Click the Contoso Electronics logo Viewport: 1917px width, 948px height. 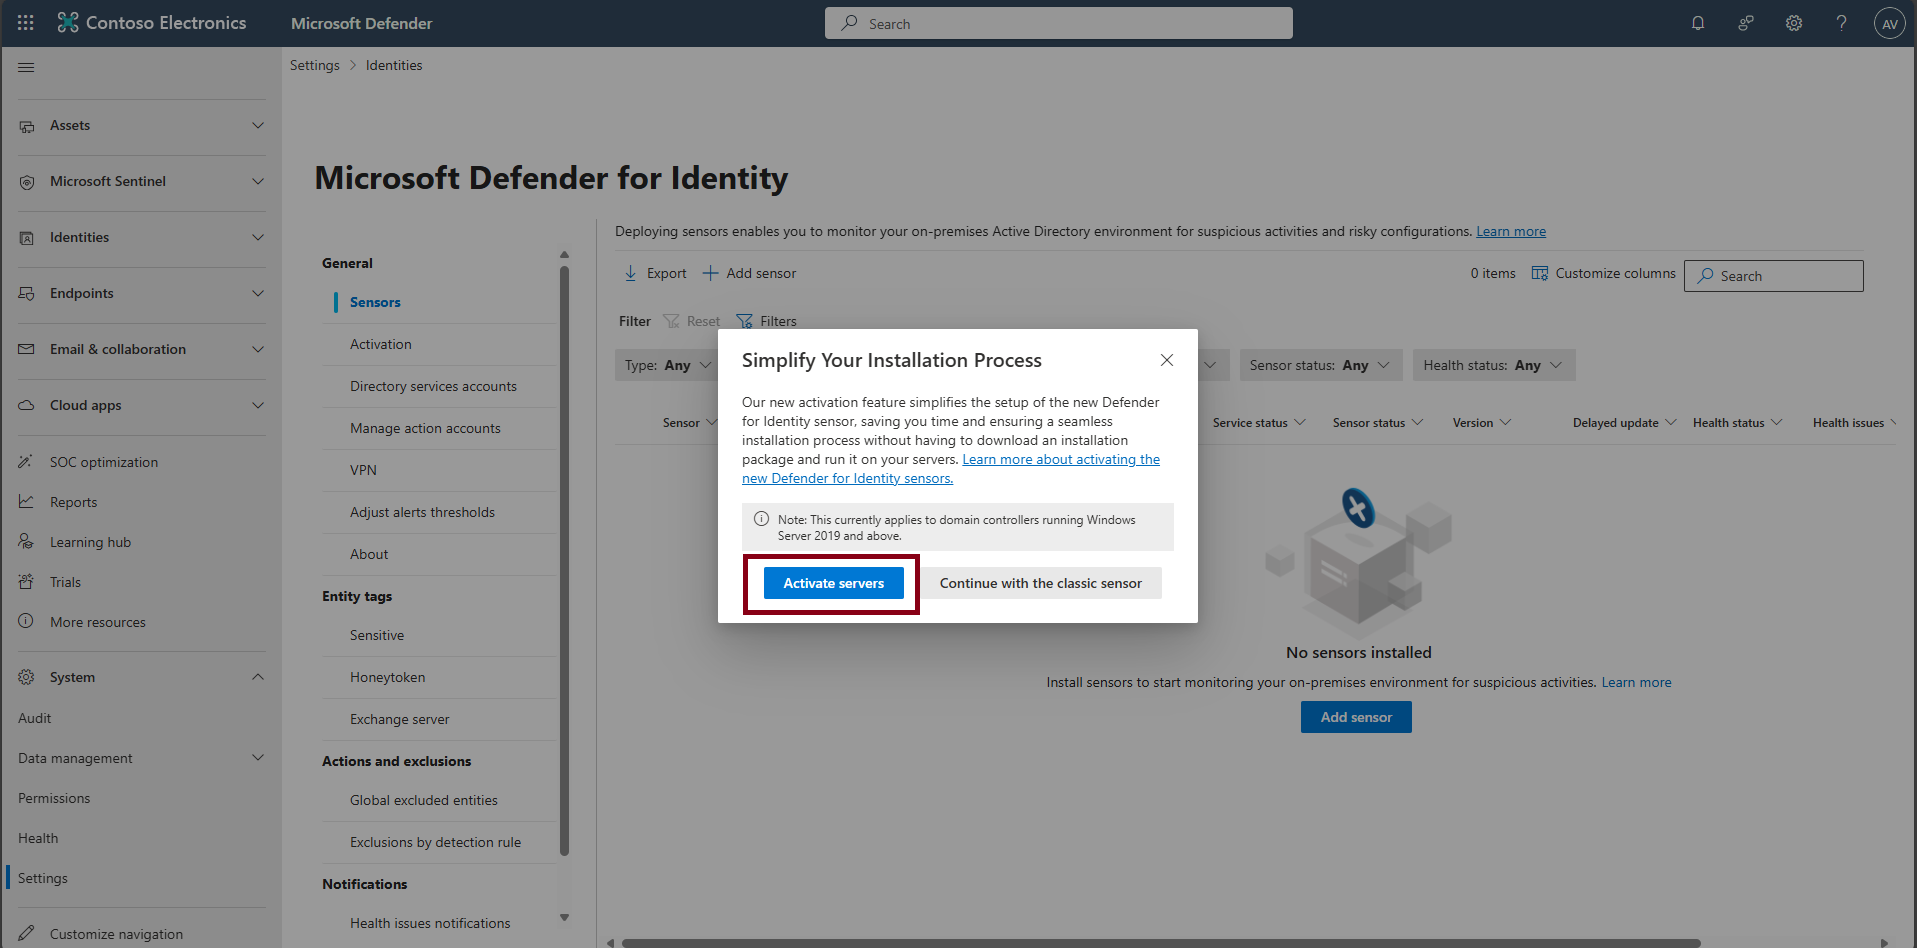(x=152, y=23)
